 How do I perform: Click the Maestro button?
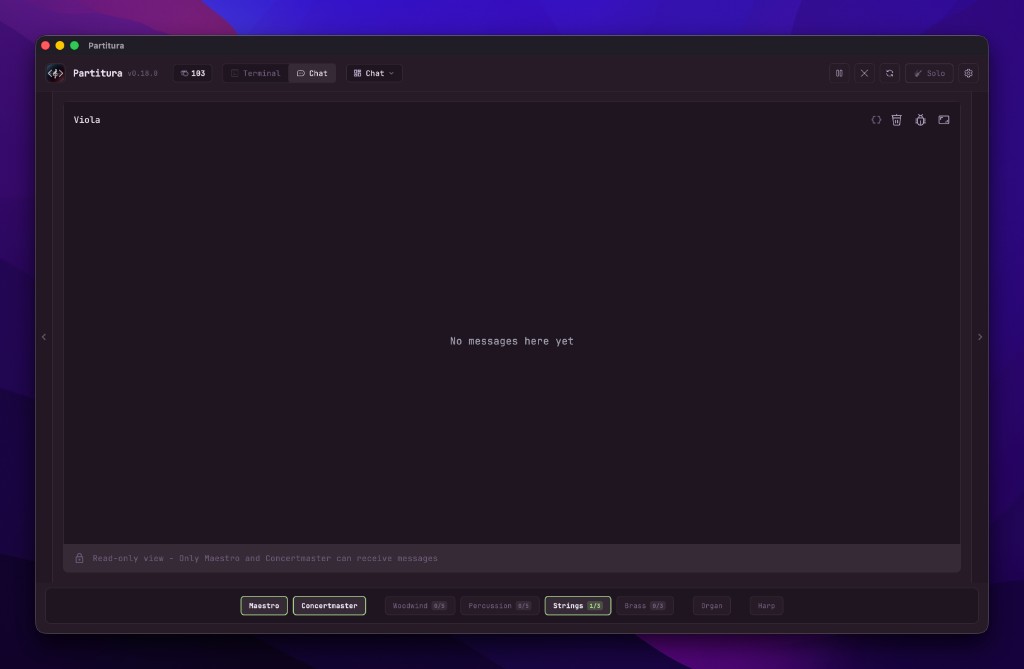pyautogui.click(x=264, y=606)
